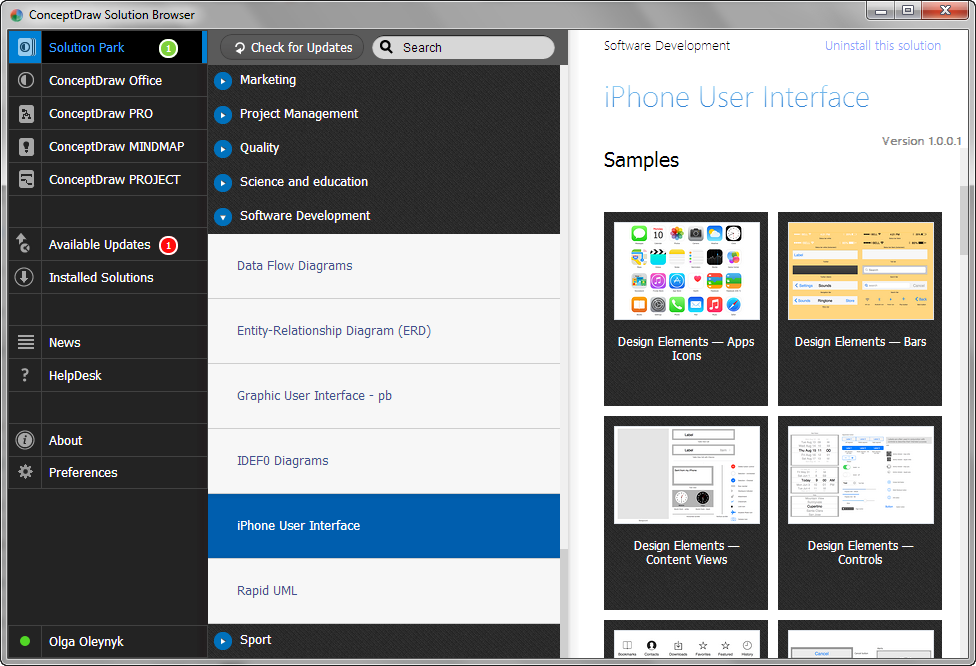Select Rapid UML solution
The width and height of the screenshot is (976, 666).
(x=384, y=591)
